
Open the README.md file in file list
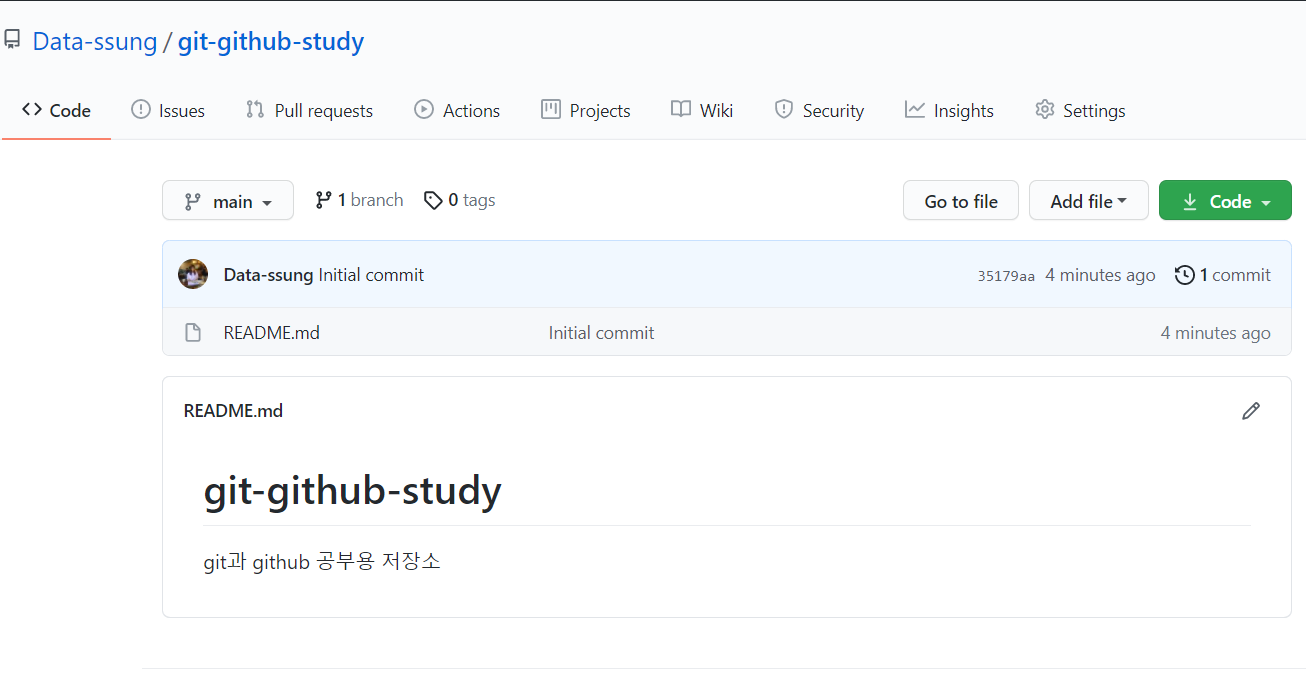point(272,333)
